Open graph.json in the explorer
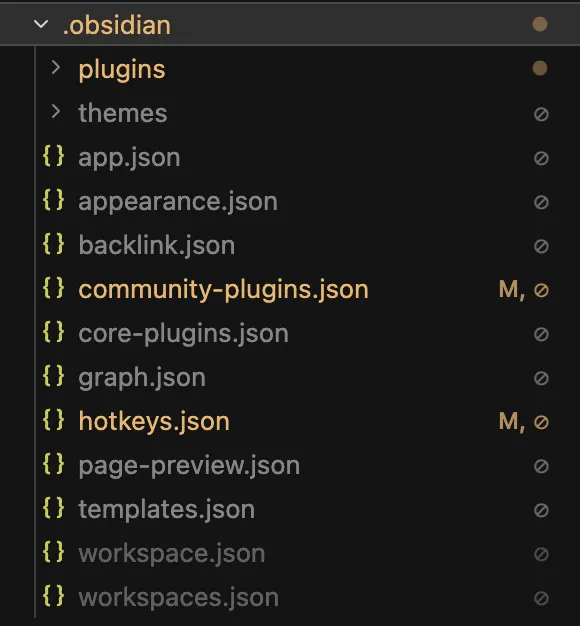580x626 pixels. tap(142, 378)
